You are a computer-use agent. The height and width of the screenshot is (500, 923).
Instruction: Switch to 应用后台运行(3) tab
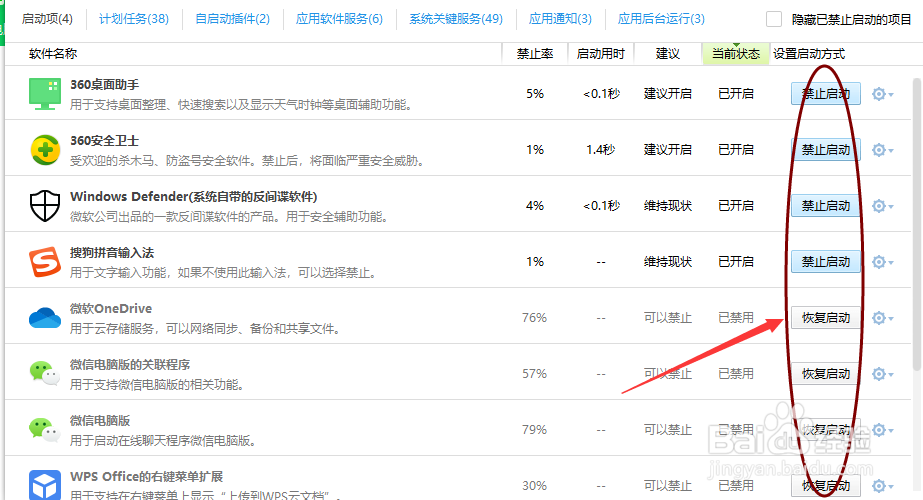click(x=661, y=19)
